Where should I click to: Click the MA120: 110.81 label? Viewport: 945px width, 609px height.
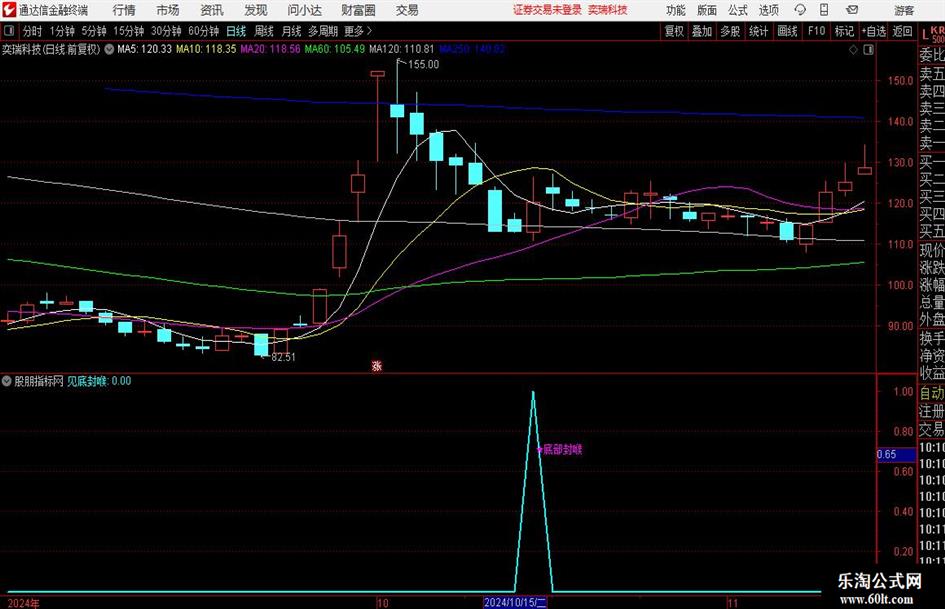coord(401,49)
